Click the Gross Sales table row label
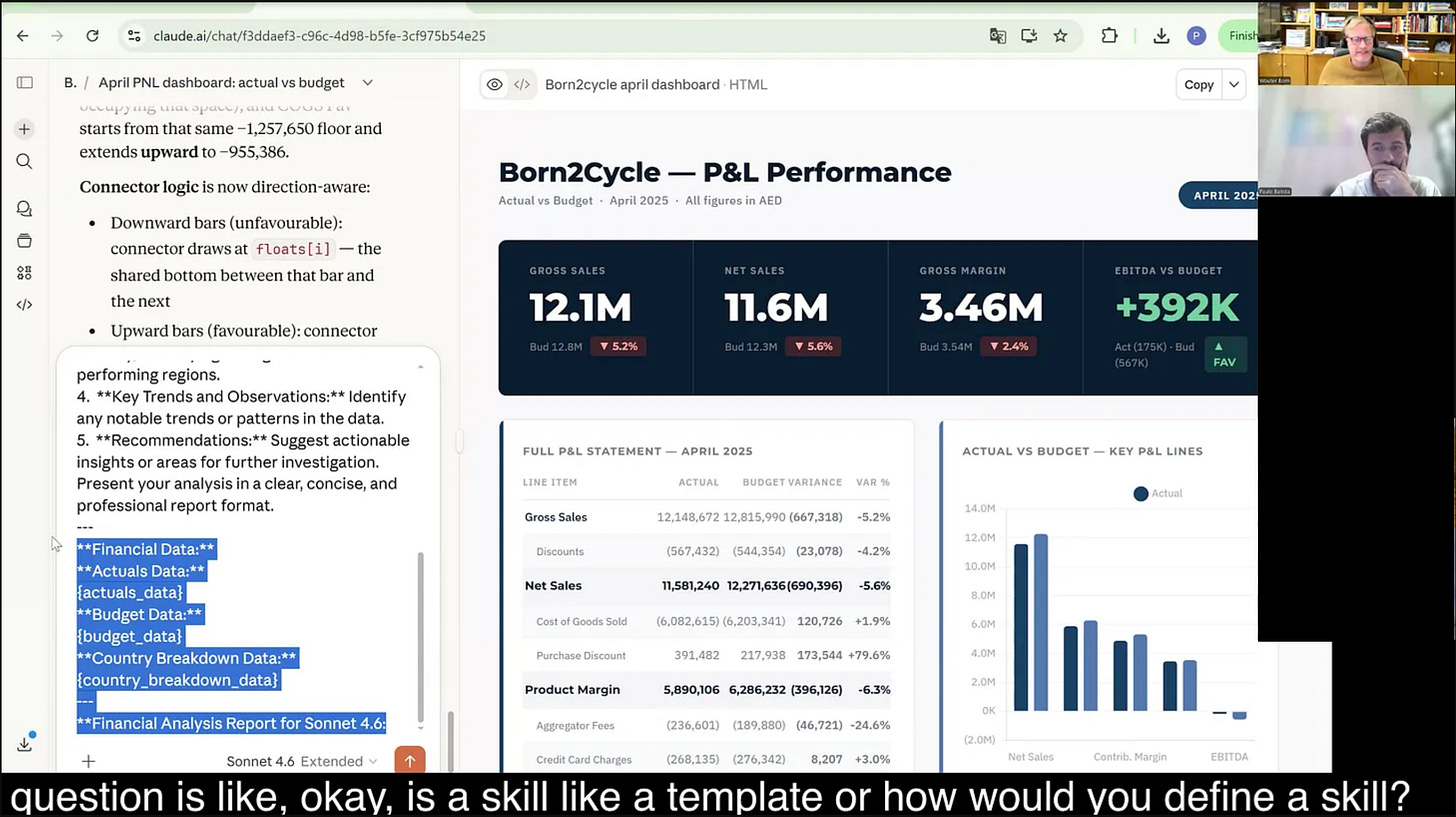This screenshot has height=817, width=1456. coord(556,517)
